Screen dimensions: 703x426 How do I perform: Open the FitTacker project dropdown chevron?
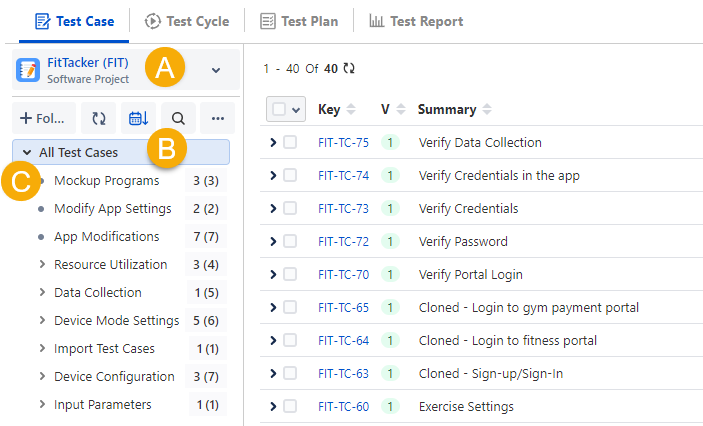tap(216, 70)
